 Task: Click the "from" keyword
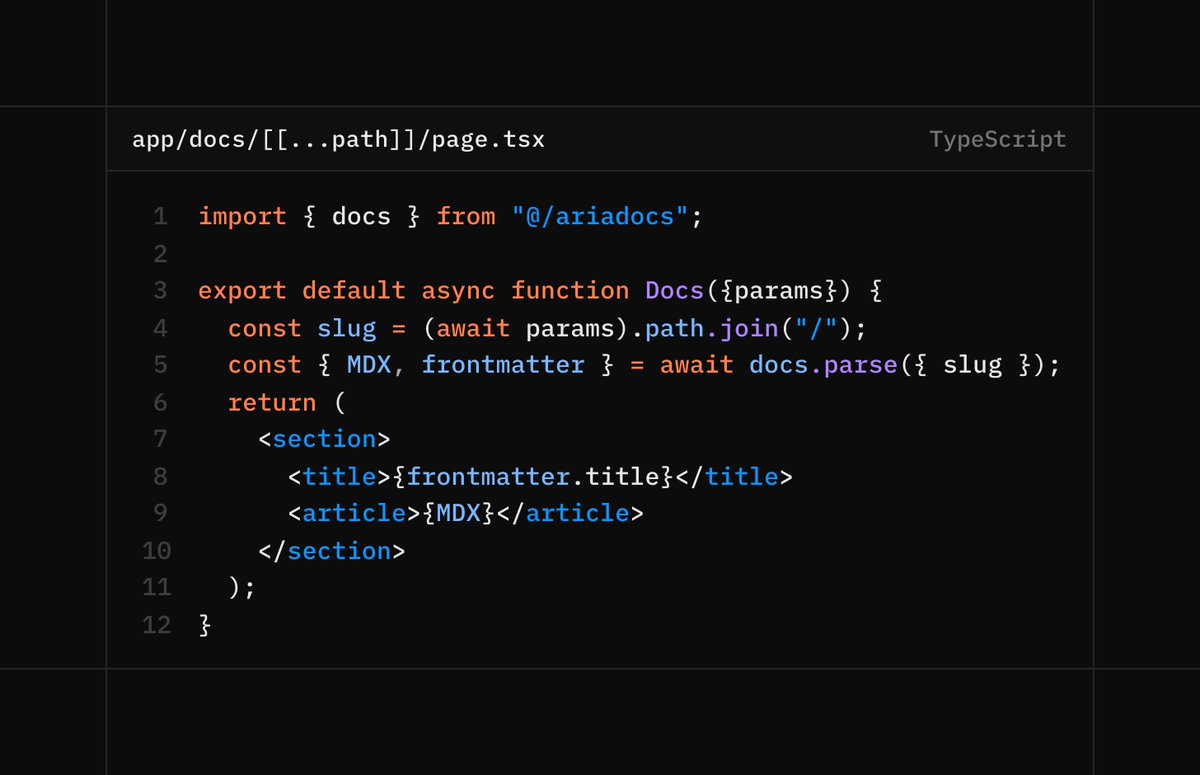[x=466, y=217]
